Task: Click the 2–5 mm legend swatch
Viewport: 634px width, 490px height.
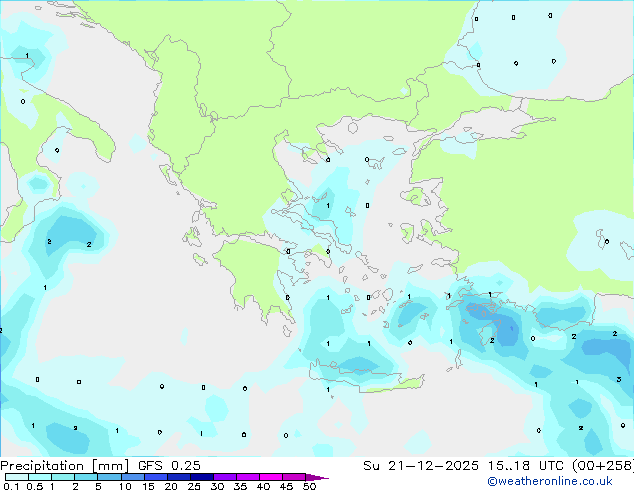Action: (86, 477)
